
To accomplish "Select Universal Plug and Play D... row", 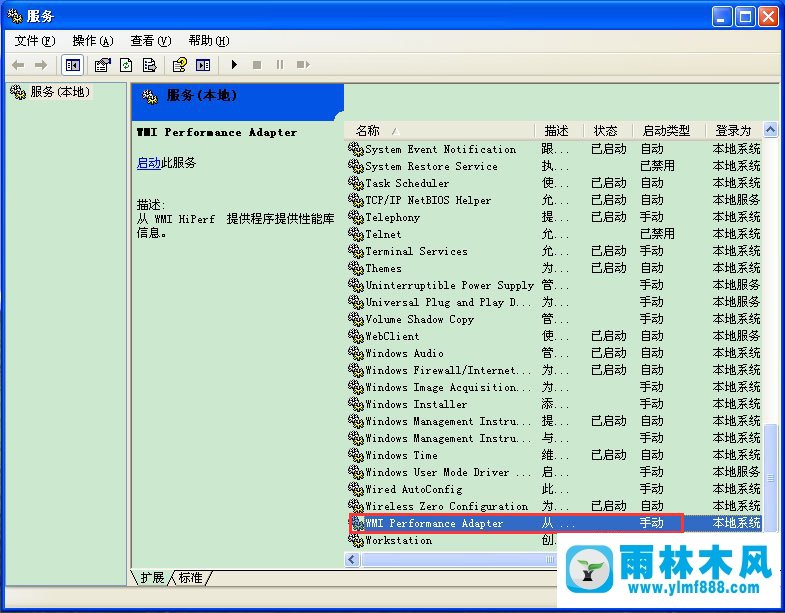I will (554, 302).
